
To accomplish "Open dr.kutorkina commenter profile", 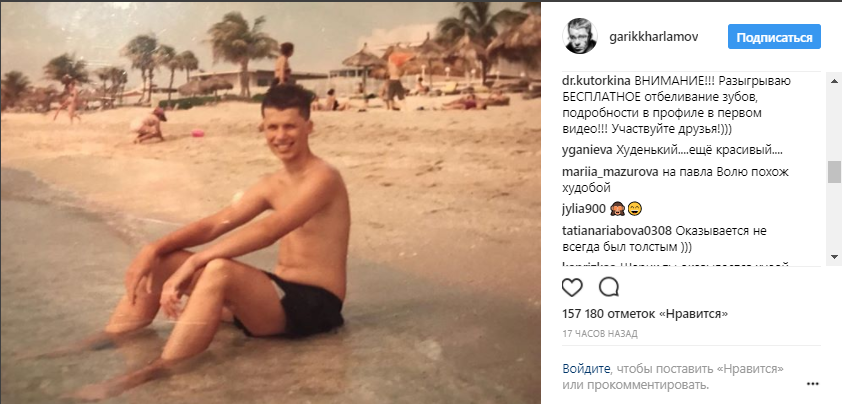I will pos(596,82).
